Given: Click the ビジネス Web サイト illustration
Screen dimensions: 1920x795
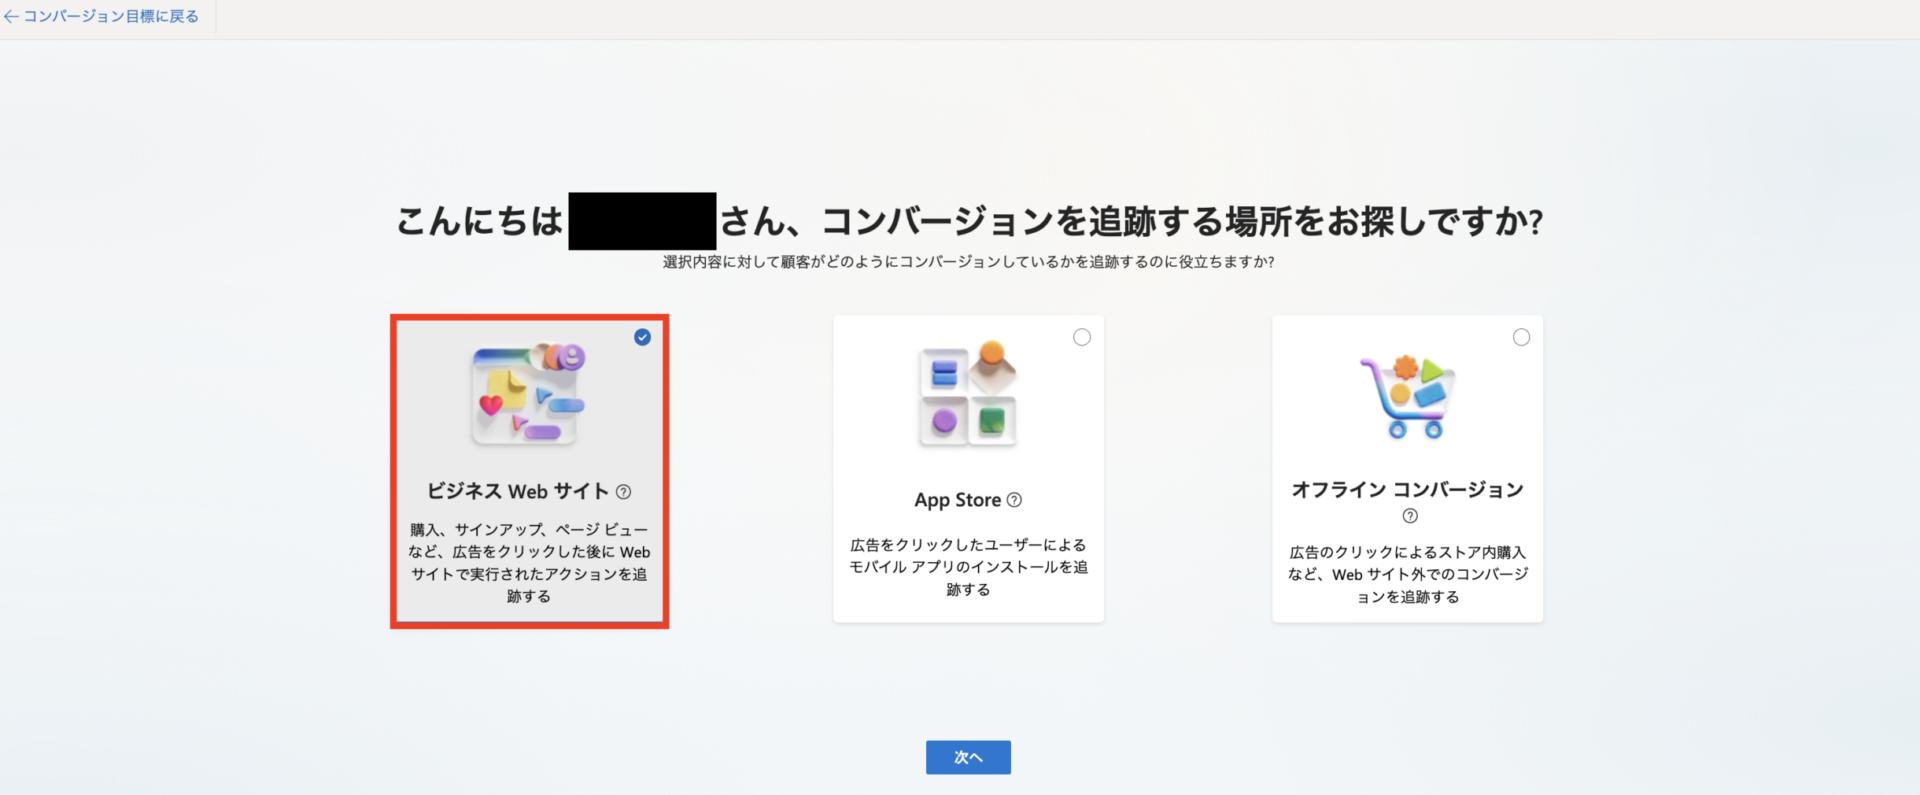Looking at the screenshot, I should point(528,394).
